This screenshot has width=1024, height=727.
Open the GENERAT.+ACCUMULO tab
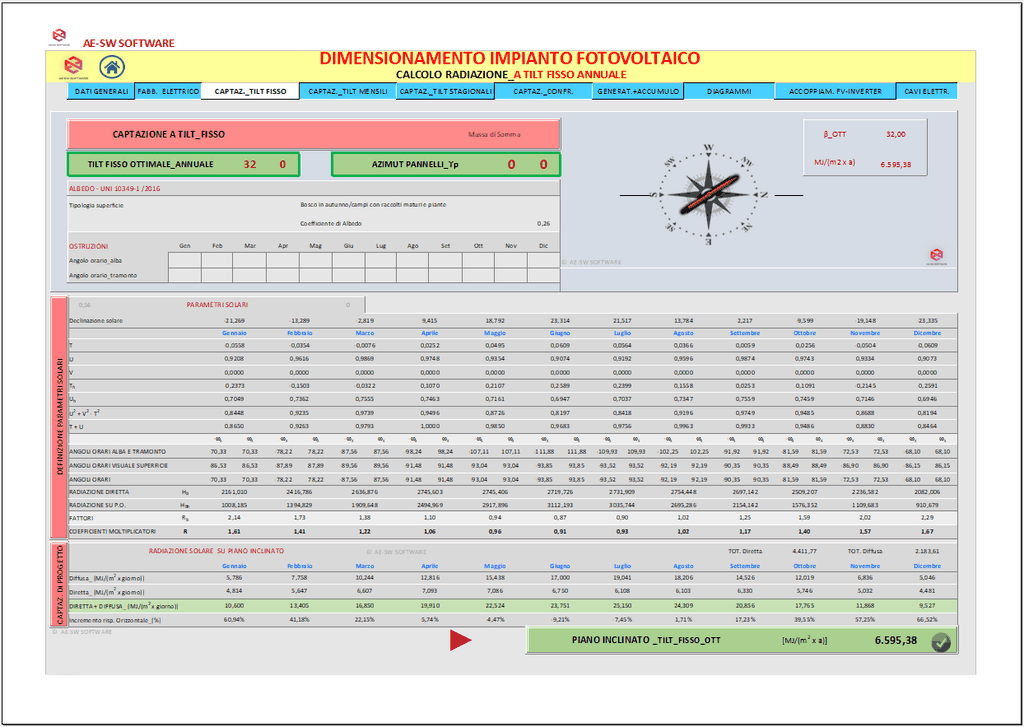point(638,91)
